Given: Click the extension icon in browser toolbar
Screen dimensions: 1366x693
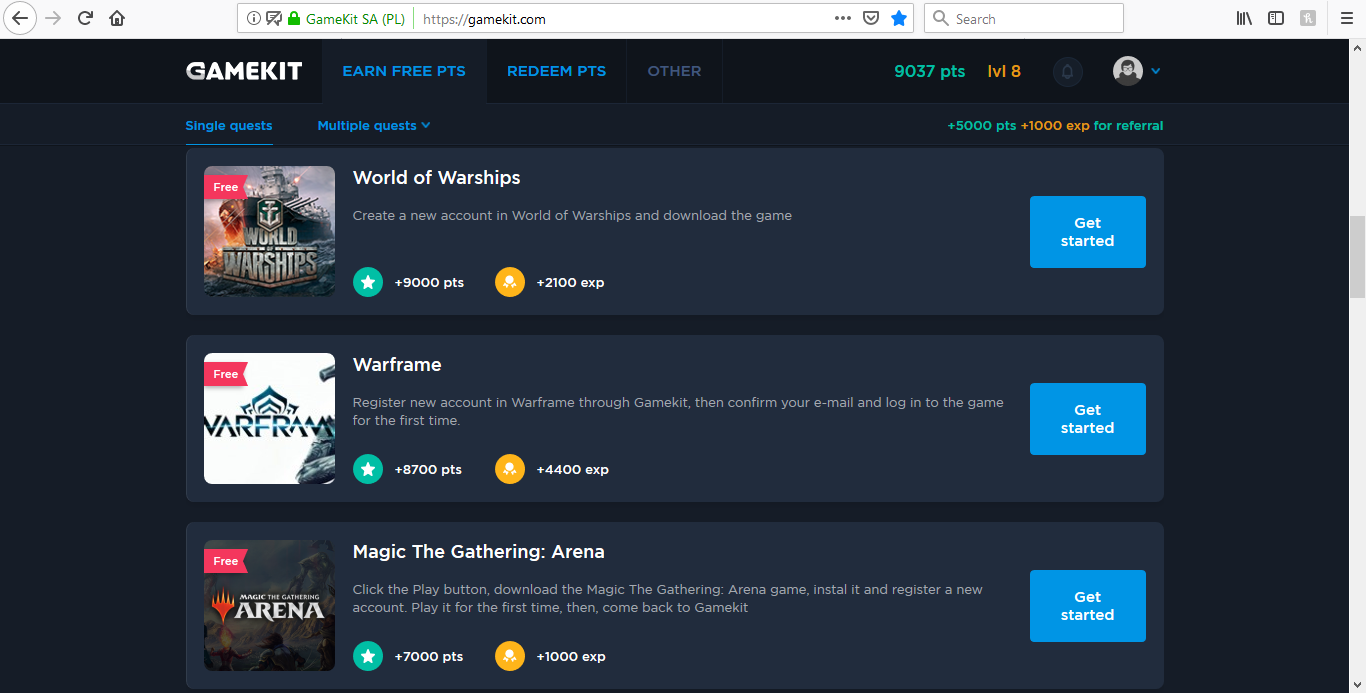Looking at the screenshot, I should point(1308,18).
